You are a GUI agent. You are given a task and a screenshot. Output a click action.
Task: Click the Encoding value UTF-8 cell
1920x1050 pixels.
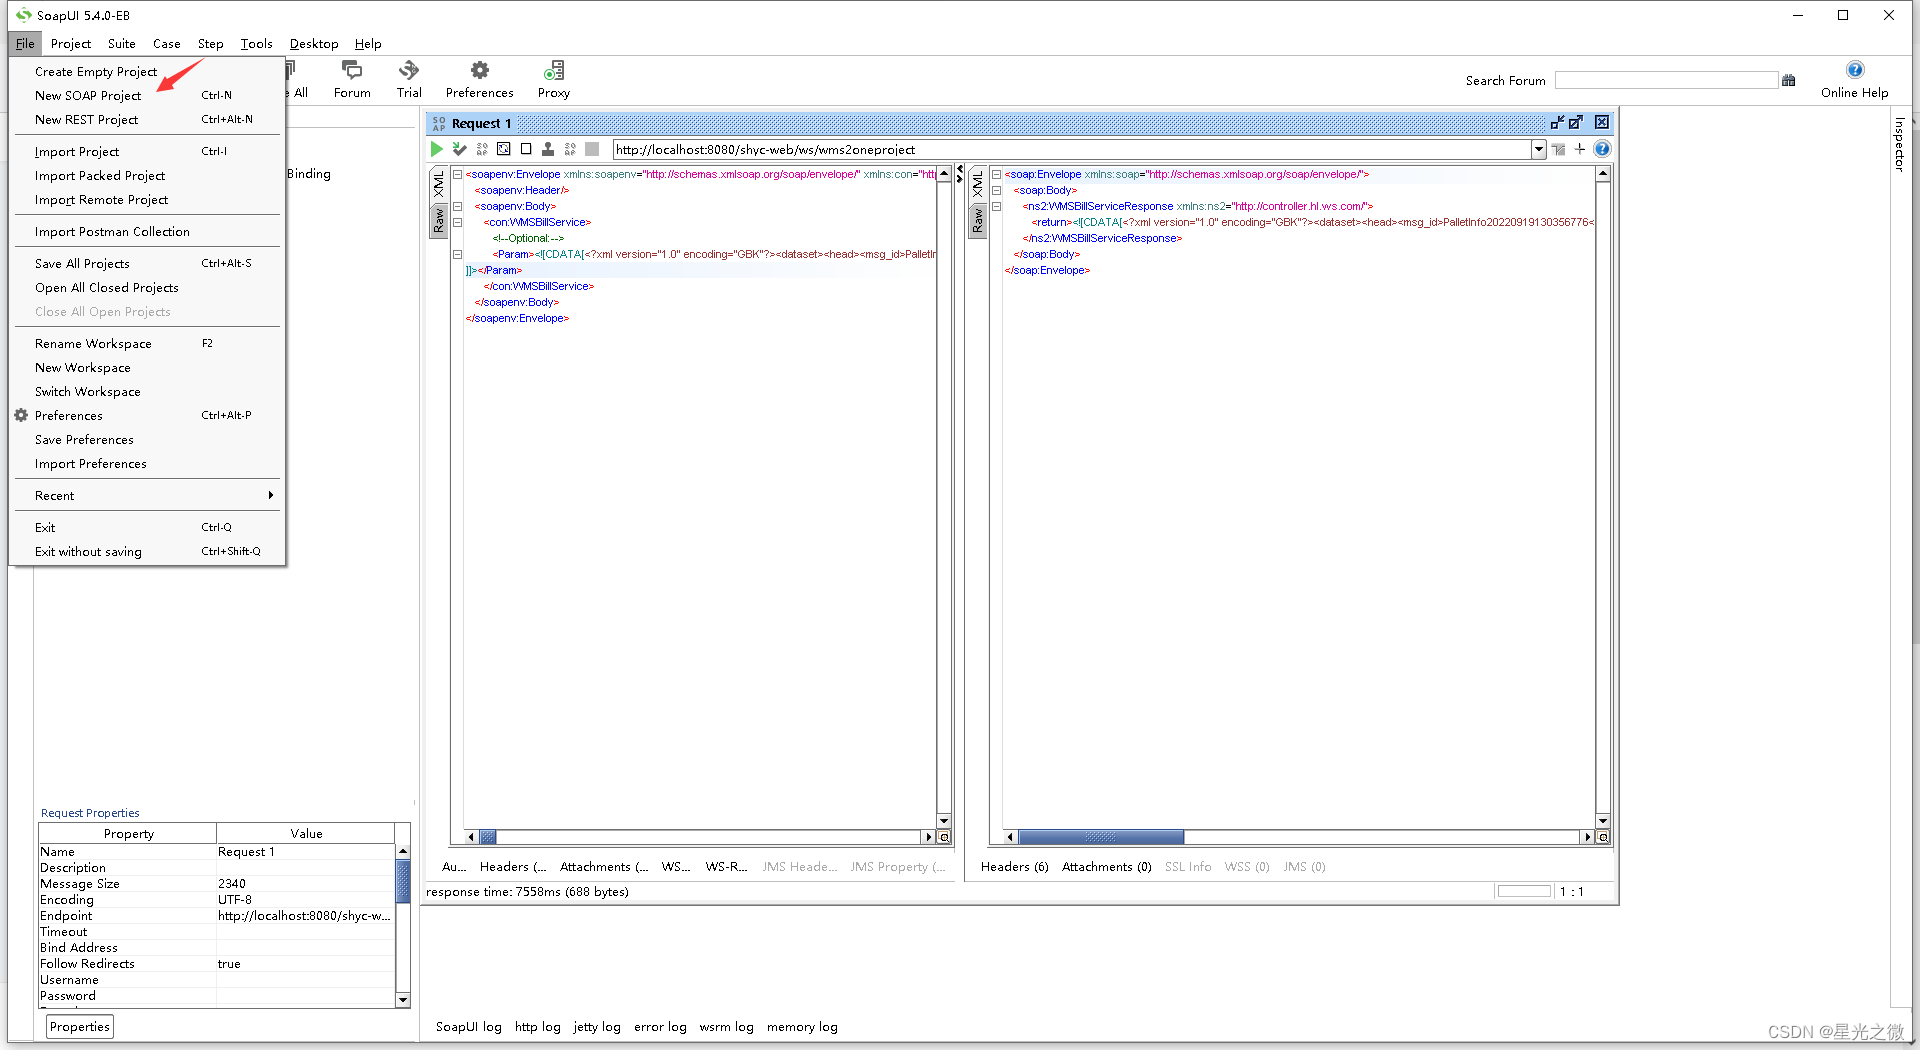click(x=305, y=899)
